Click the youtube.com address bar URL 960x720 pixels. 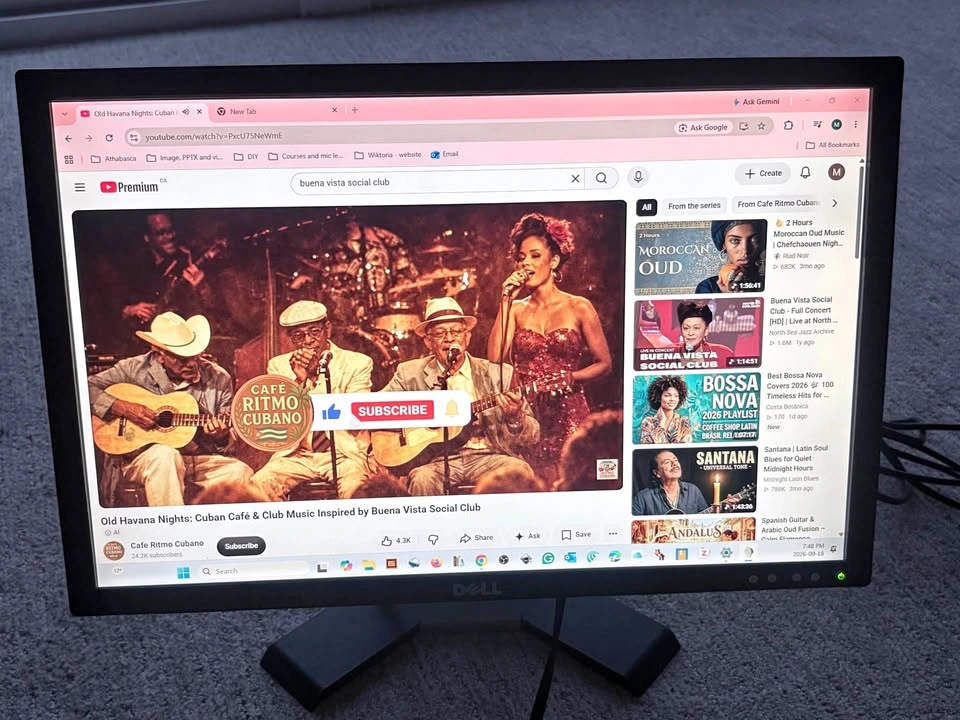(214, 136)
